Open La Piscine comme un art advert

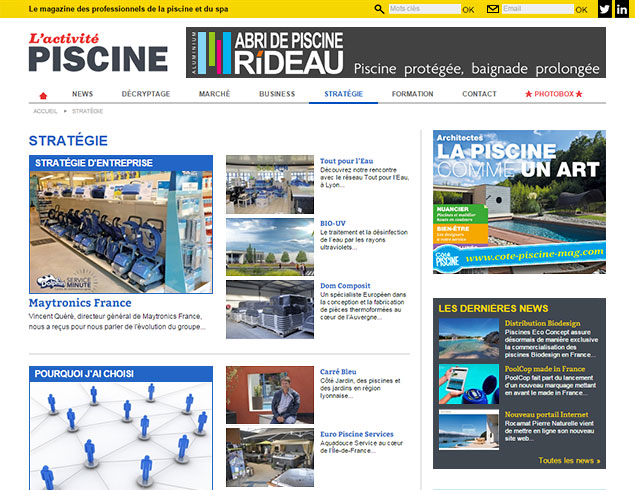(519, 202)
